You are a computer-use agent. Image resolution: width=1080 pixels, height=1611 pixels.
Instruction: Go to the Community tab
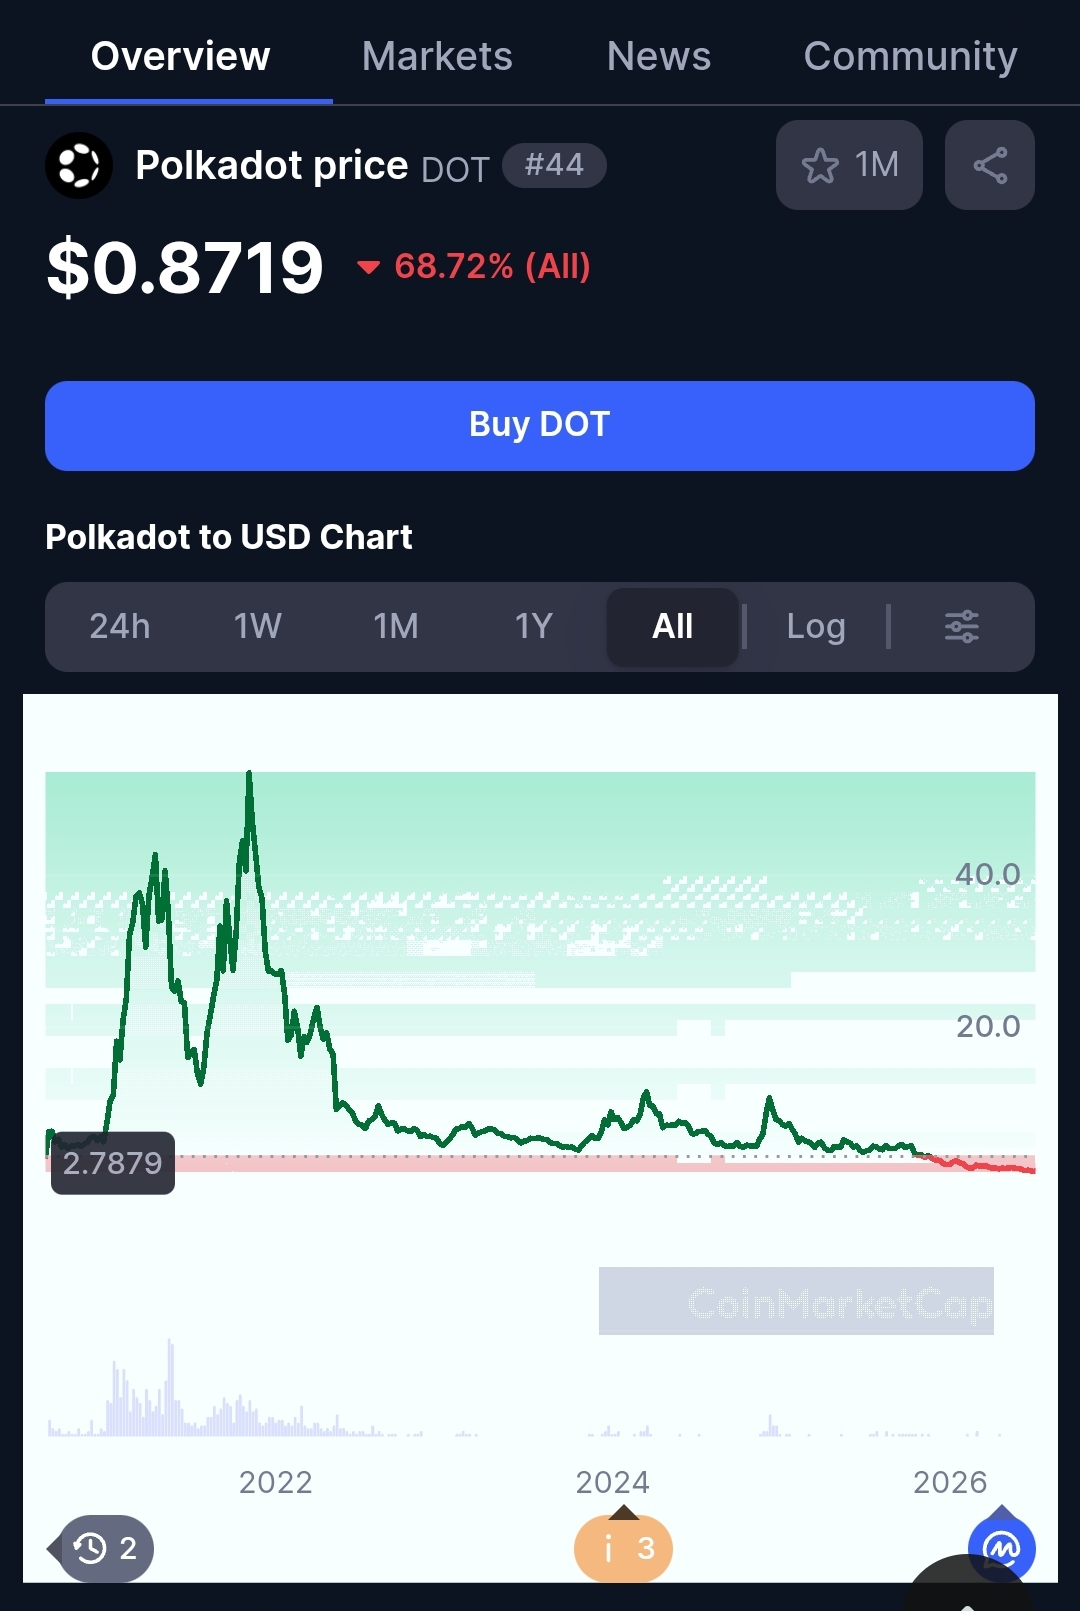(911, 56)
